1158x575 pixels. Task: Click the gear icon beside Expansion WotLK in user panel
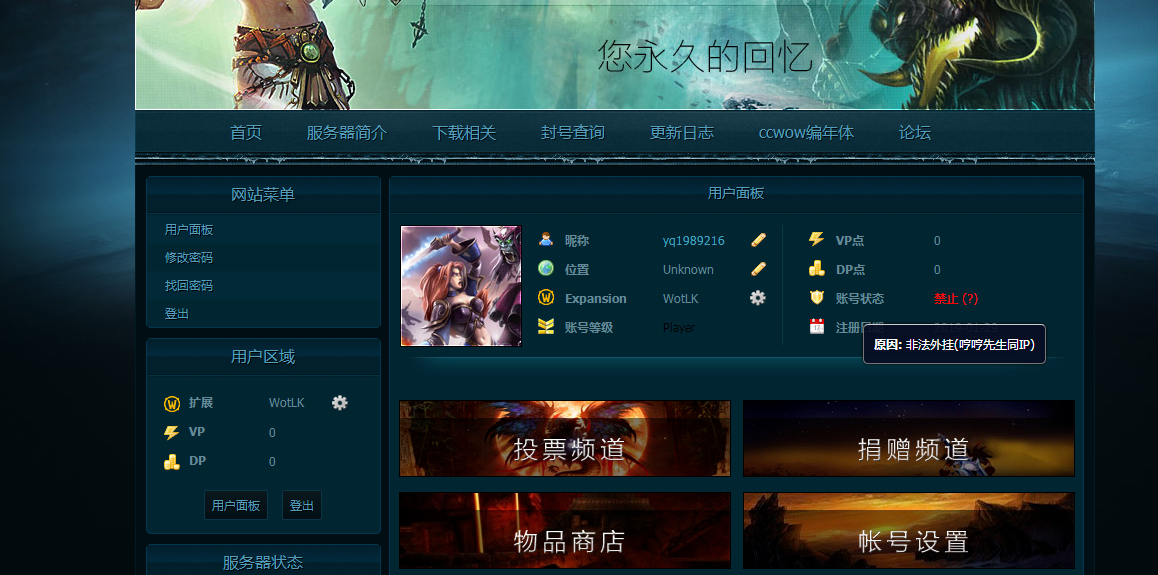point(758,298)
